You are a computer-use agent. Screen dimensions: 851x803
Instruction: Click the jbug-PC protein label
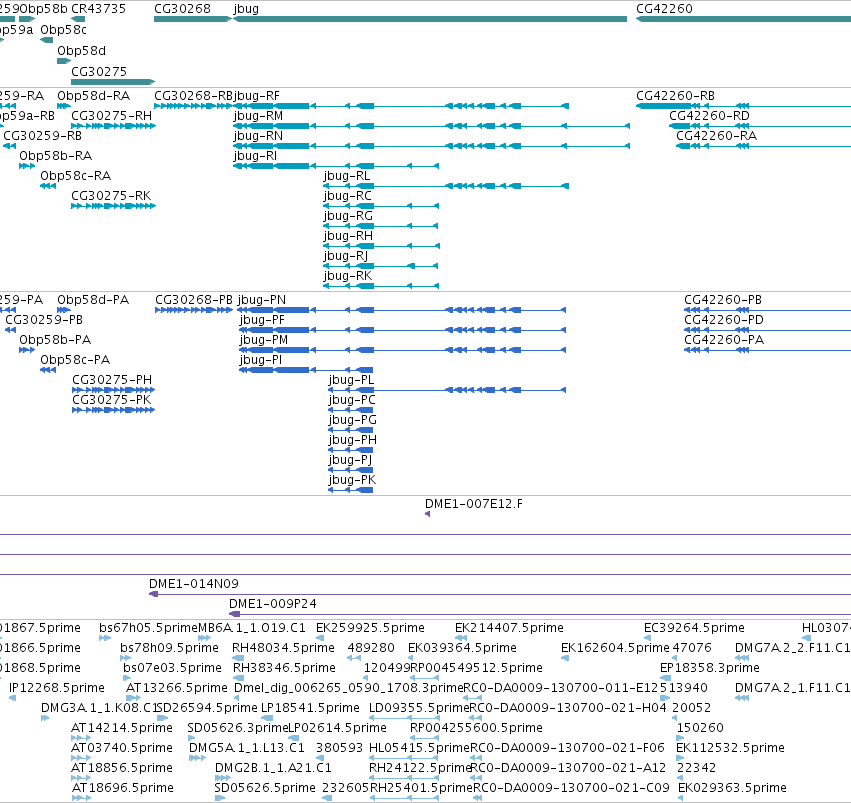click(x=352, y=400)
